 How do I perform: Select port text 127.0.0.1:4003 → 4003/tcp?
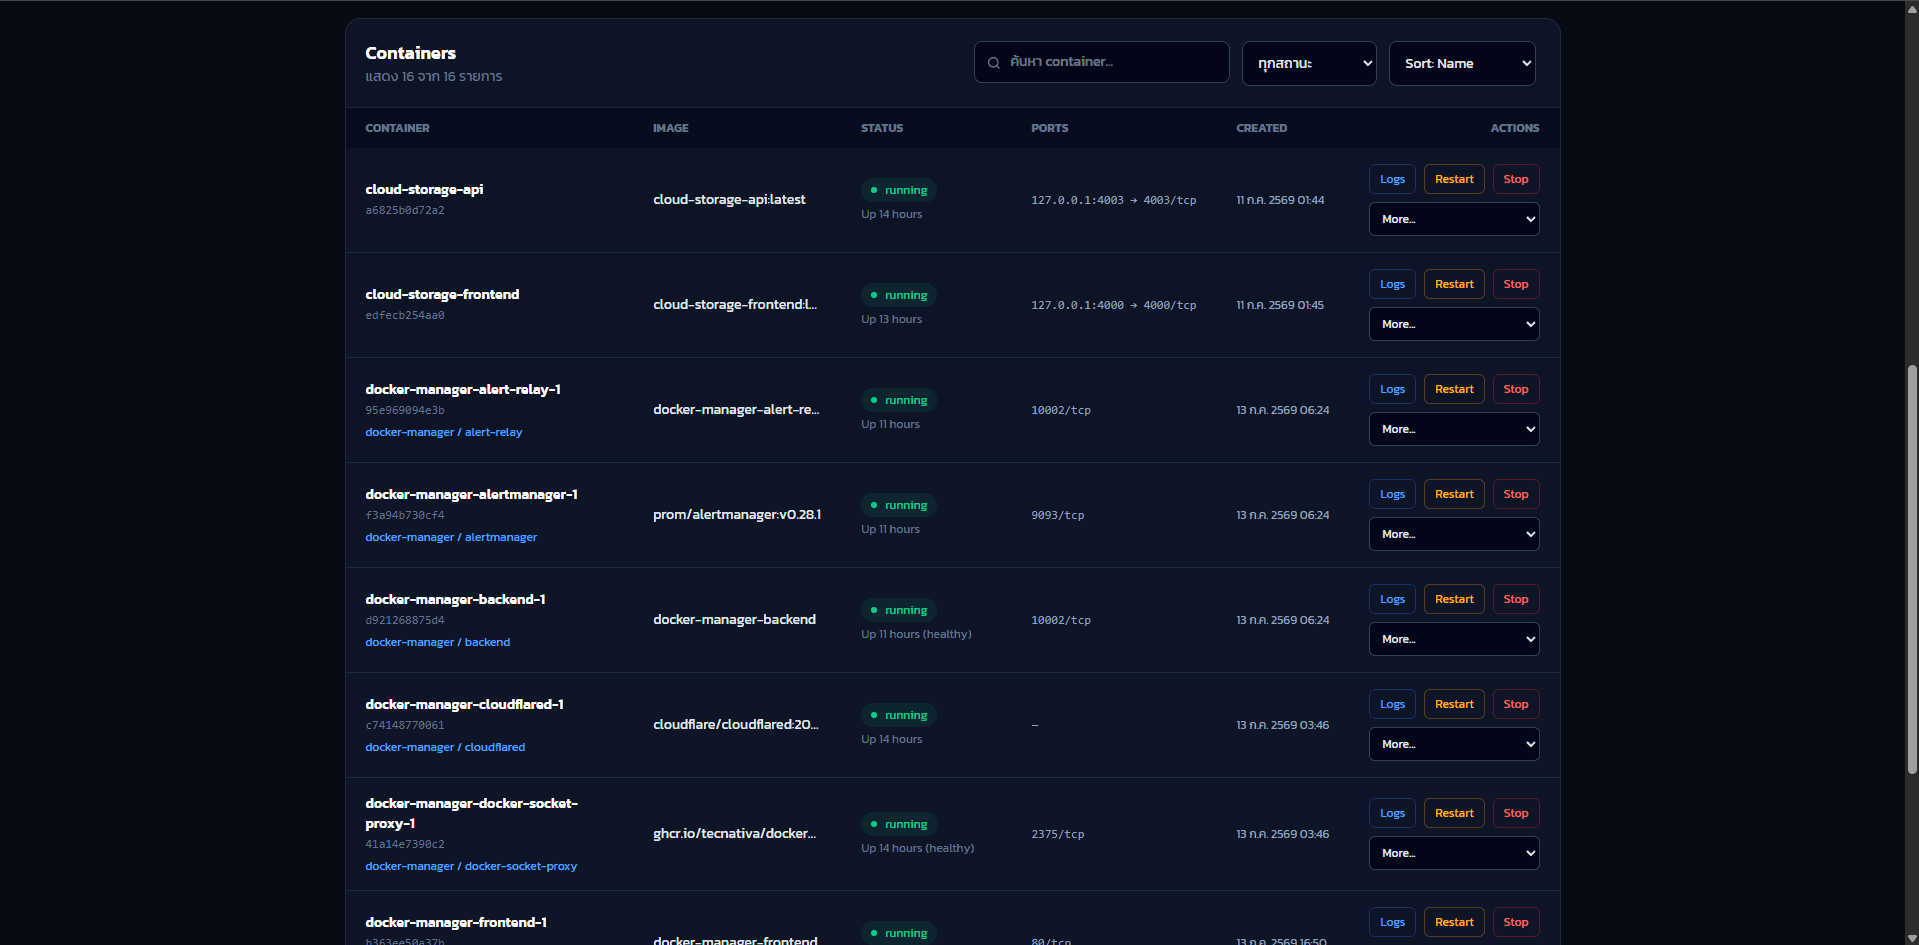click(1114, 200)
